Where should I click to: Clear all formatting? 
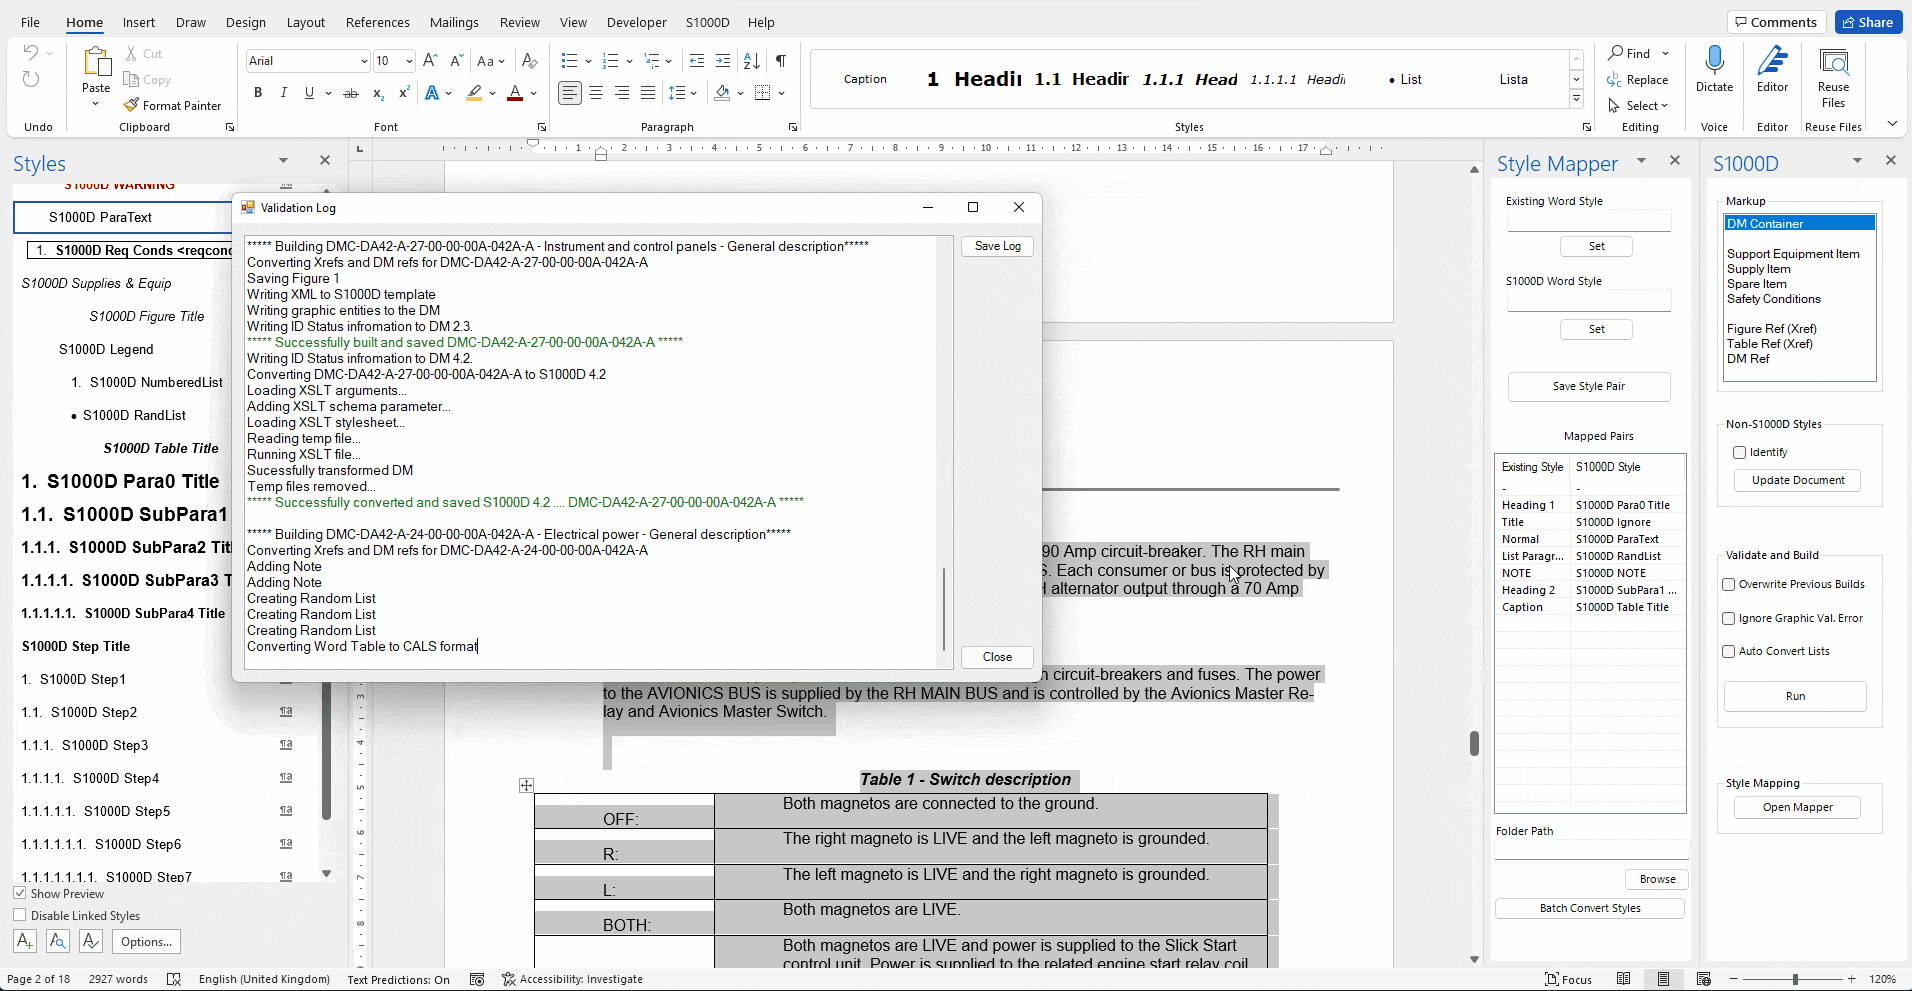[x=530, y=61]
